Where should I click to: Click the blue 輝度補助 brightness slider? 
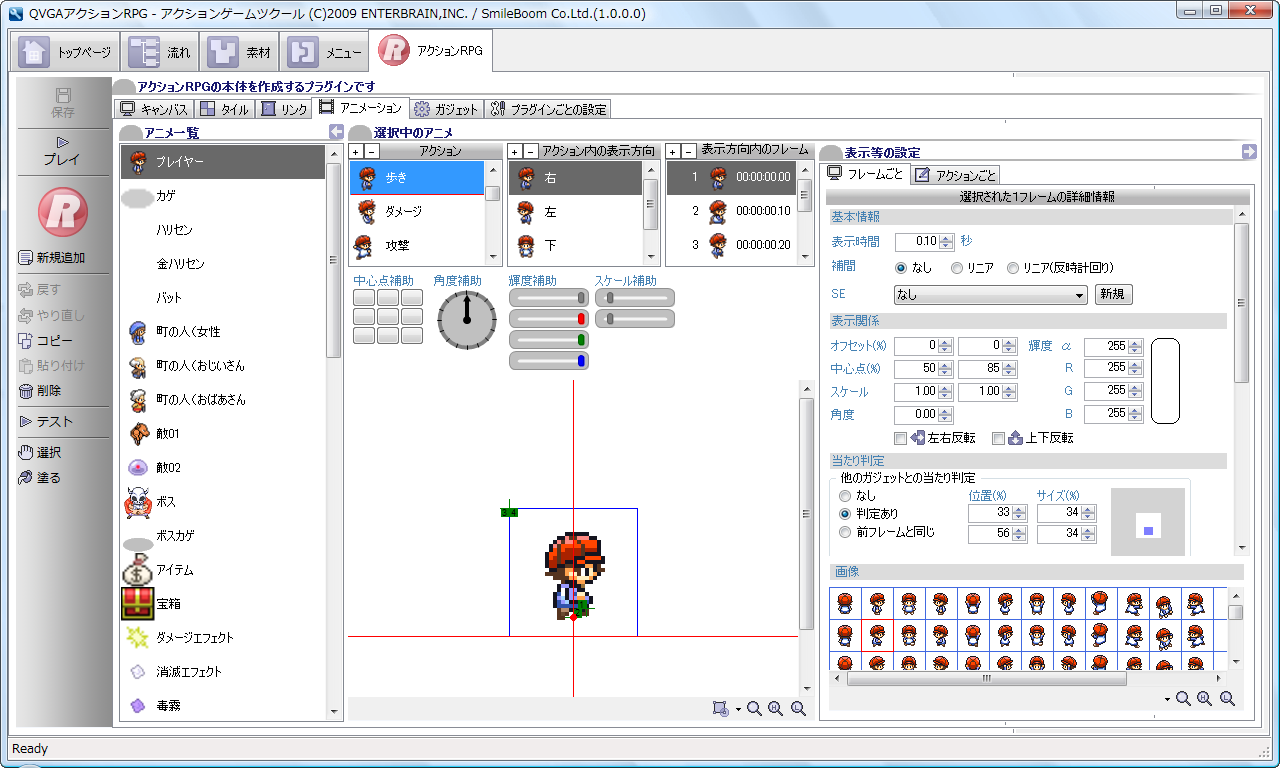pos(549,361)
